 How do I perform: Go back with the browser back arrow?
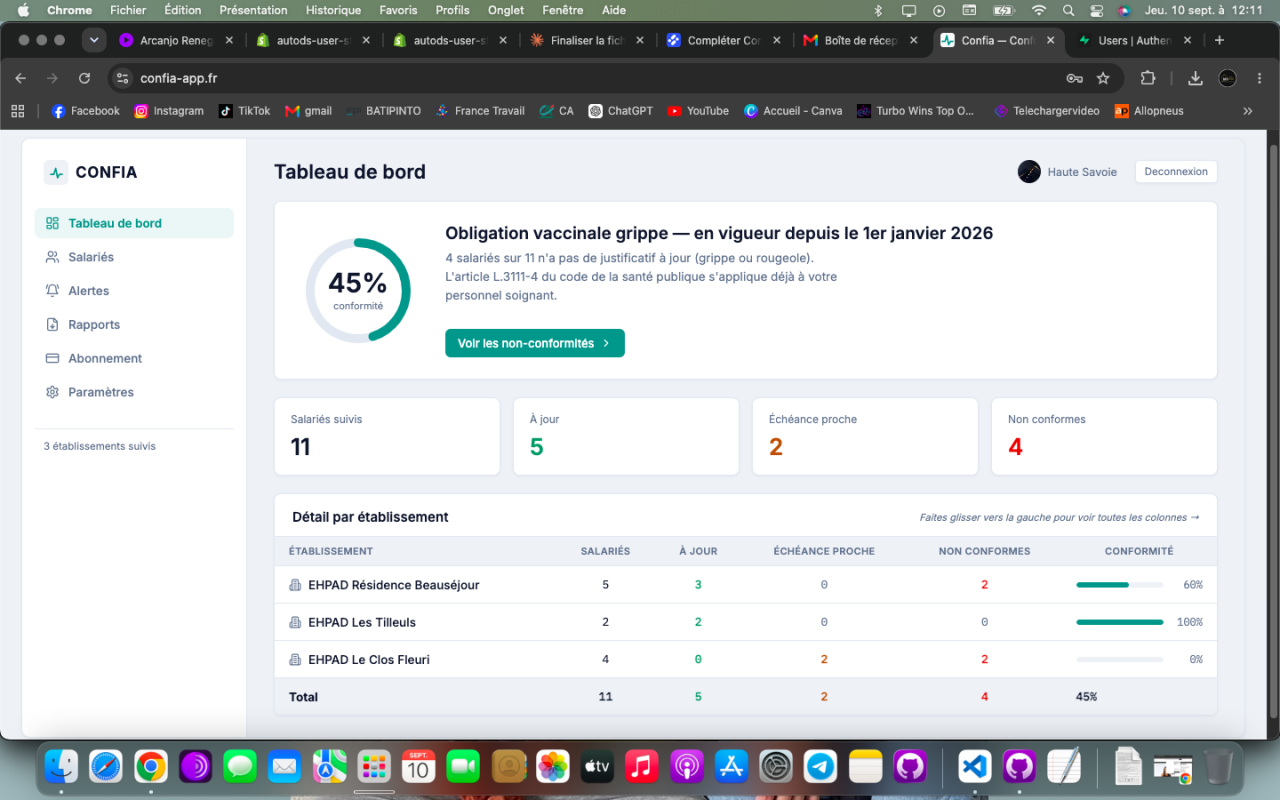point(21,78)
